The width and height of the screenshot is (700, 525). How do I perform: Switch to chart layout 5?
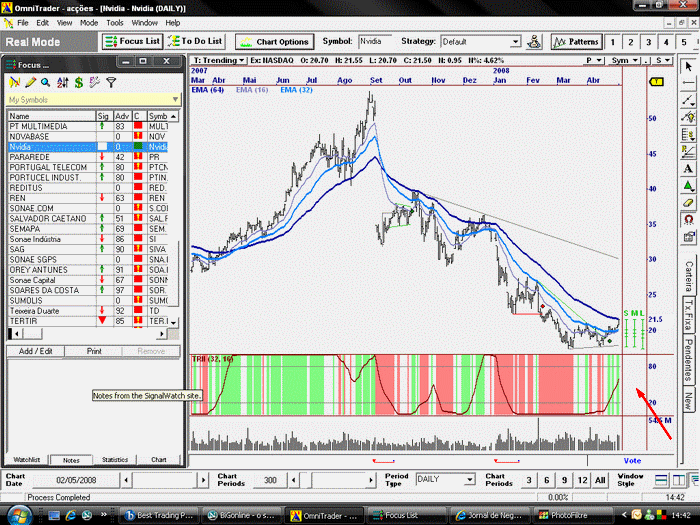pyautogui.click(x=684, y=42)
